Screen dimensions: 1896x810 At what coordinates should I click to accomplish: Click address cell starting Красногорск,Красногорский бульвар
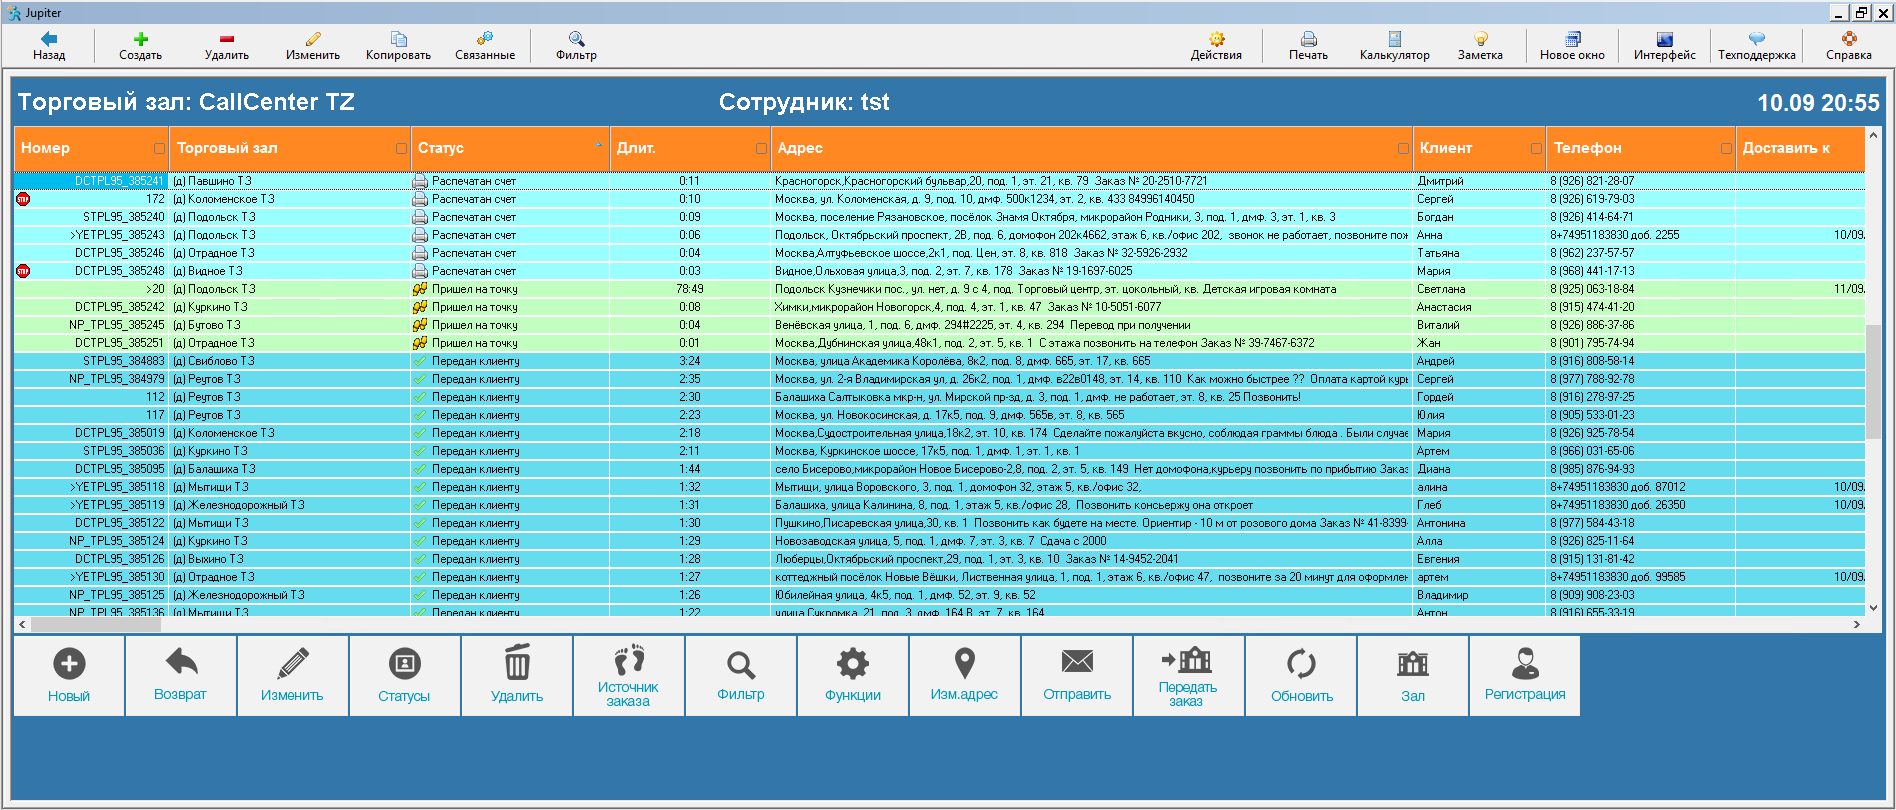coord(1091,181)
